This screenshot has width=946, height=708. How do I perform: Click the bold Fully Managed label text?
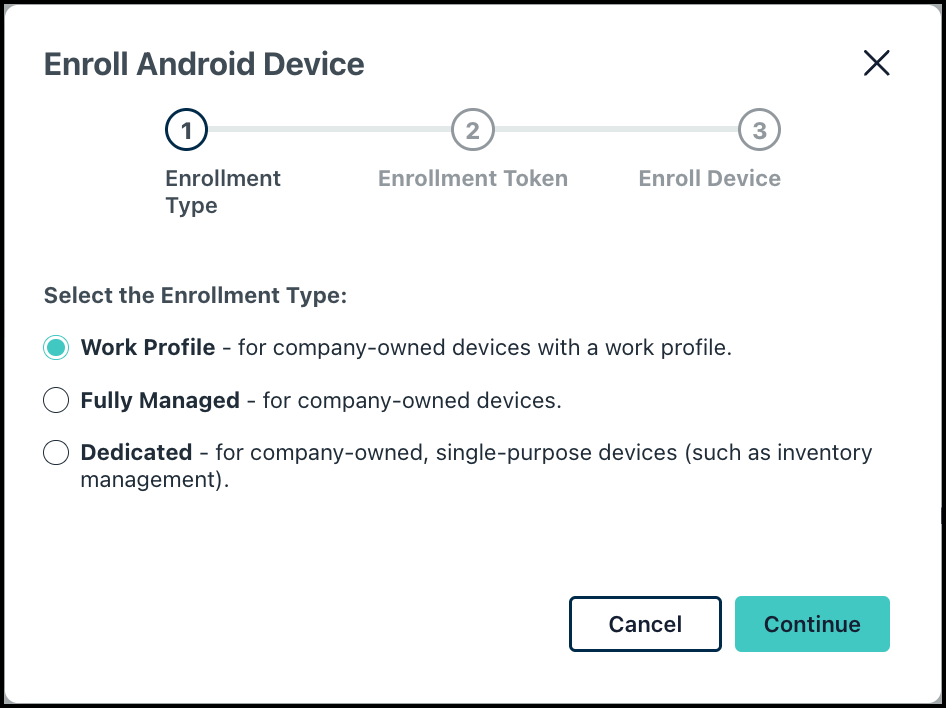[160, 401]
